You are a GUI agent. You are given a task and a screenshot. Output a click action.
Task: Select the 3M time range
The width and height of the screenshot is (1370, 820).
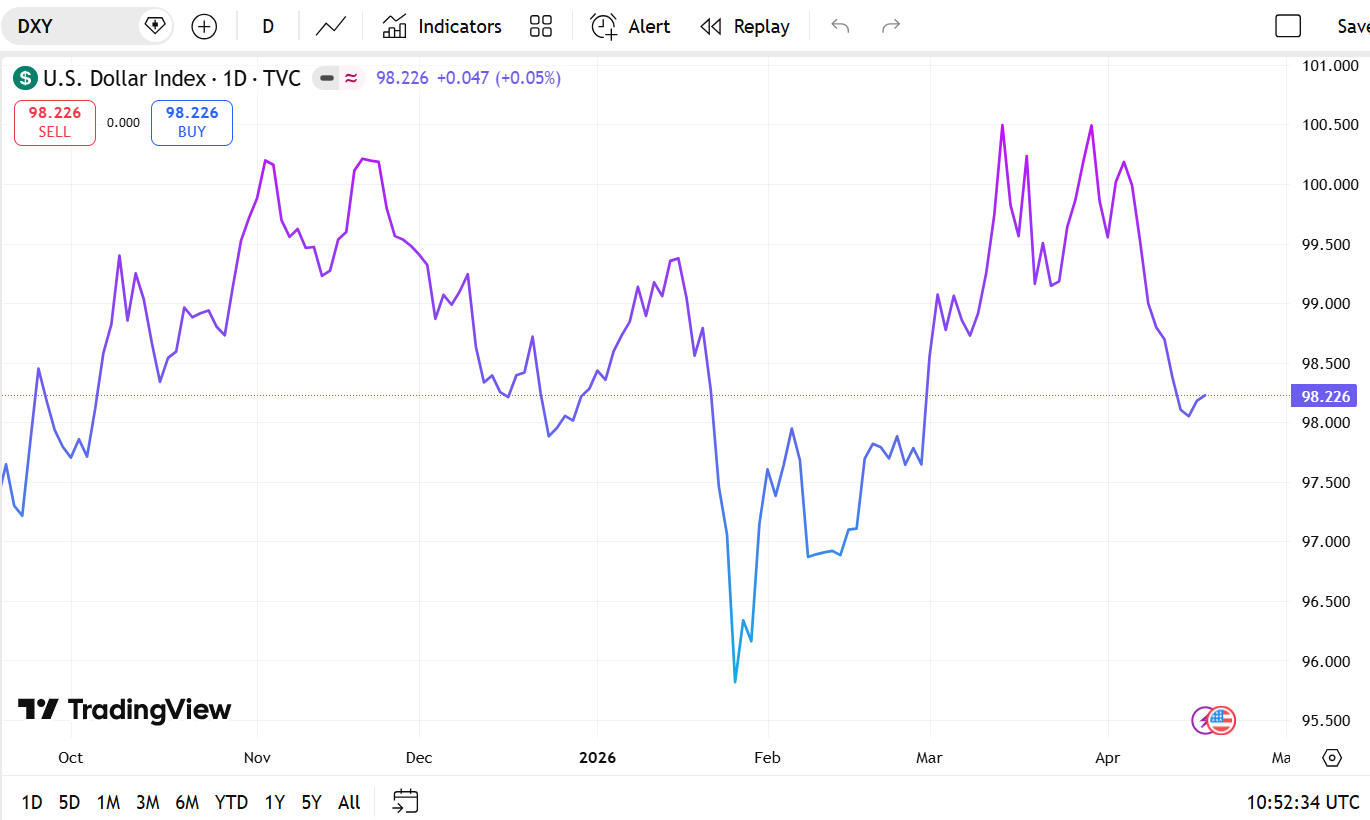click(148, 802)
